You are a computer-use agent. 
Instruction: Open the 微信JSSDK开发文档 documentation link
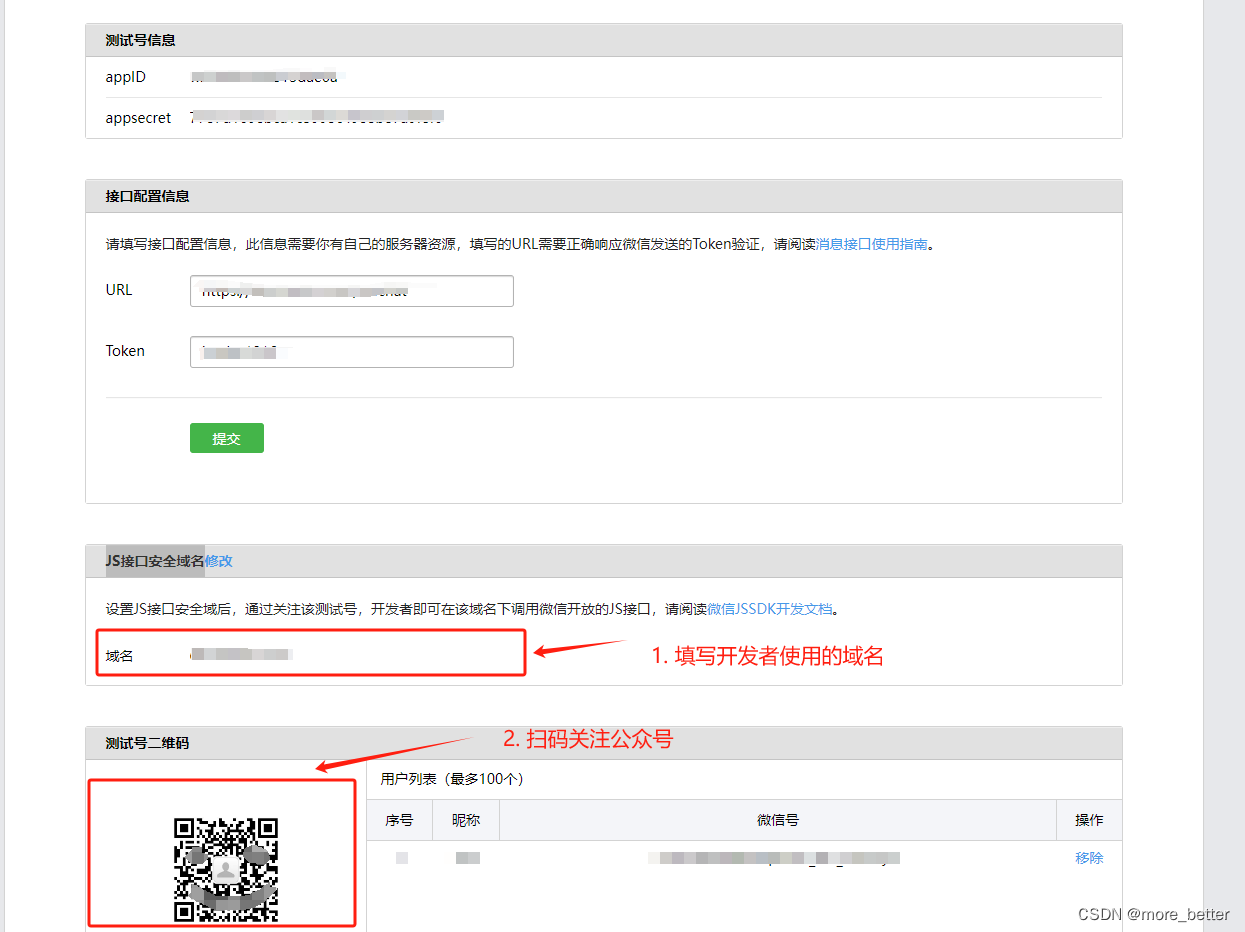pos(769,609)
